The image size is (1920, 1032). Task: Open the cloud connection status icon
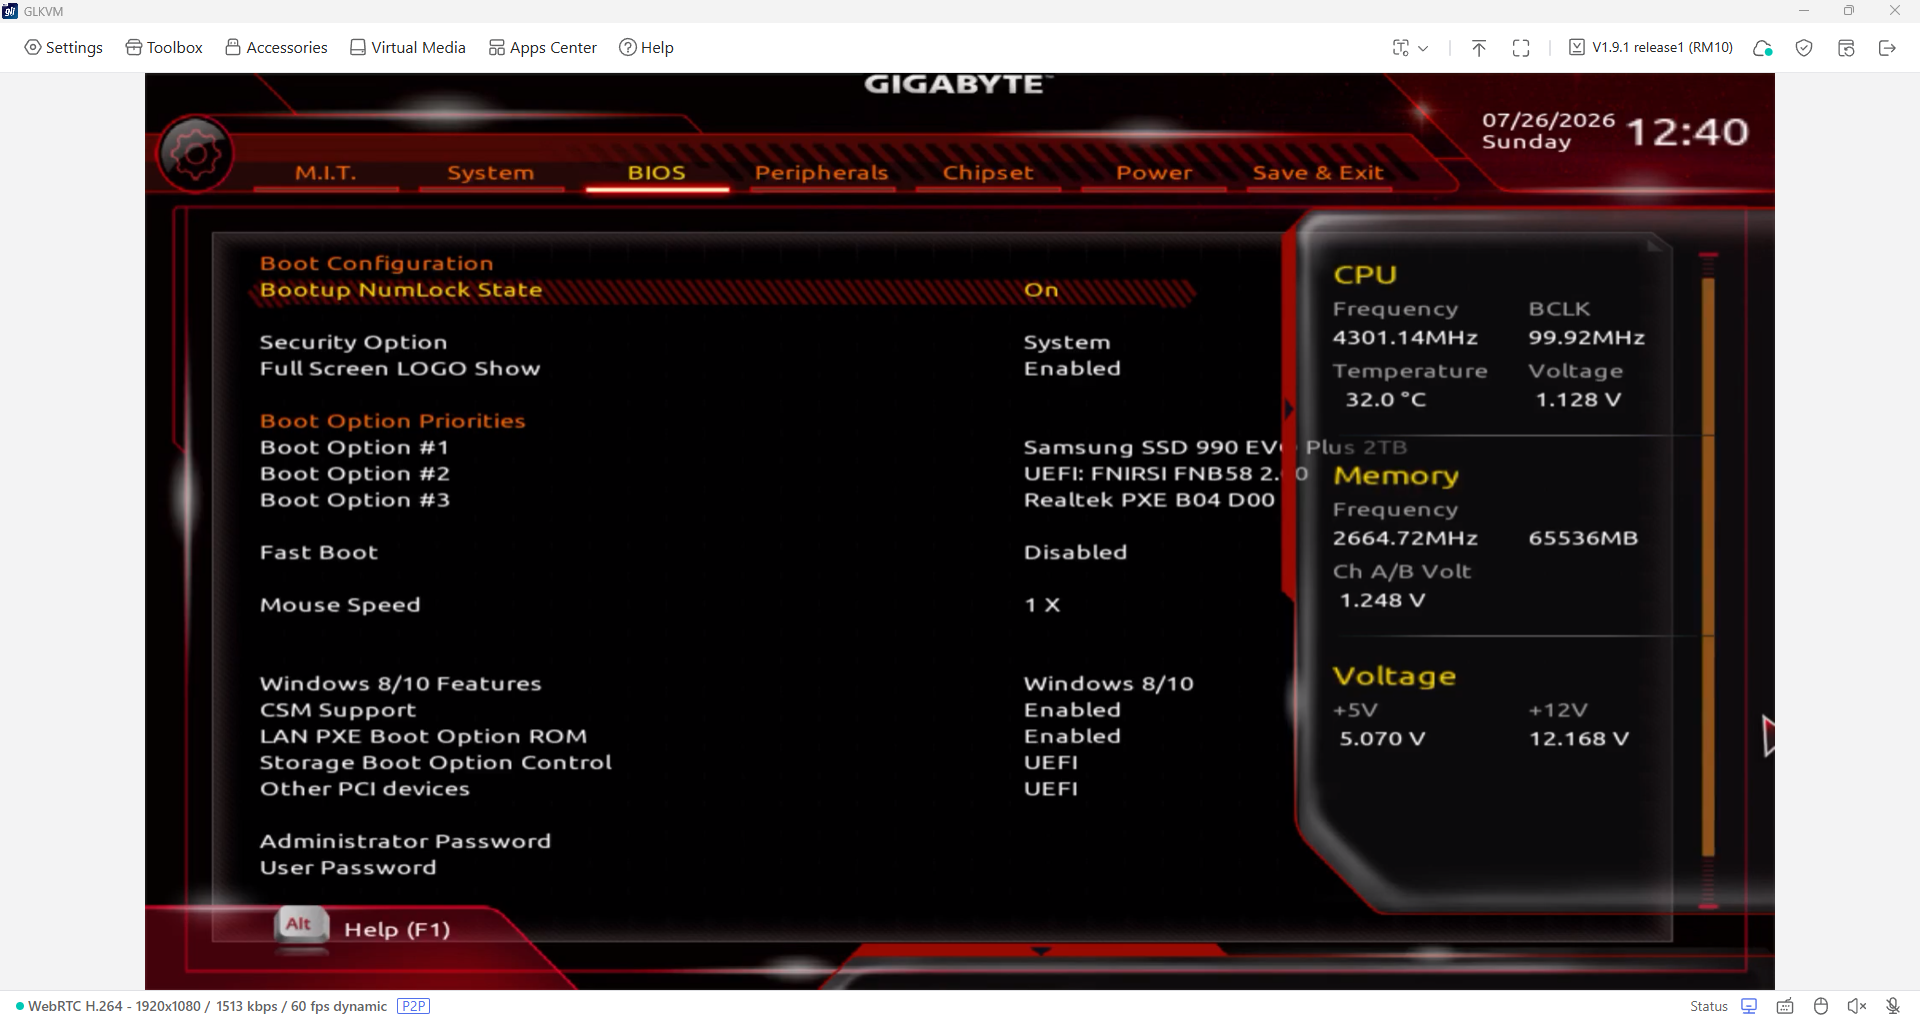(1763, 48)
